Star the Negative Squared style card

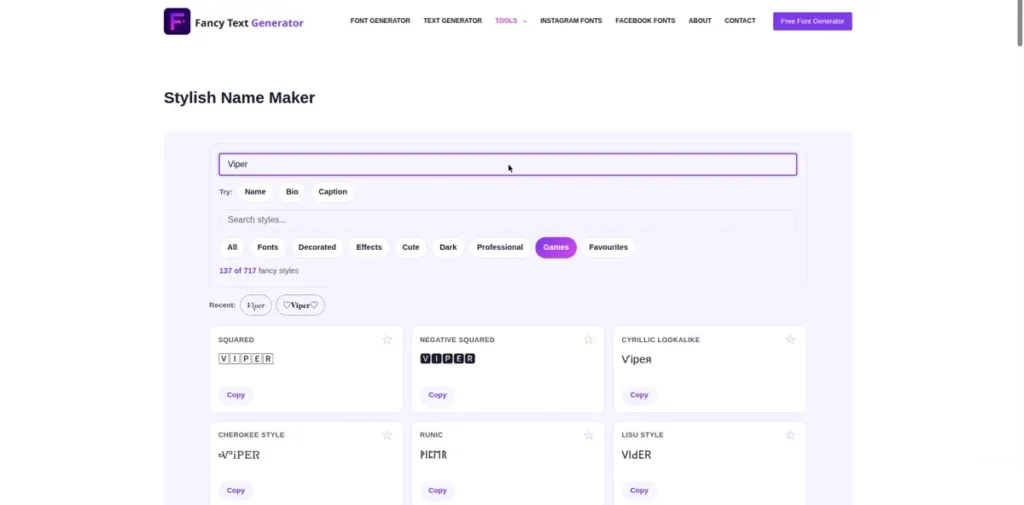tap(588, 340)
